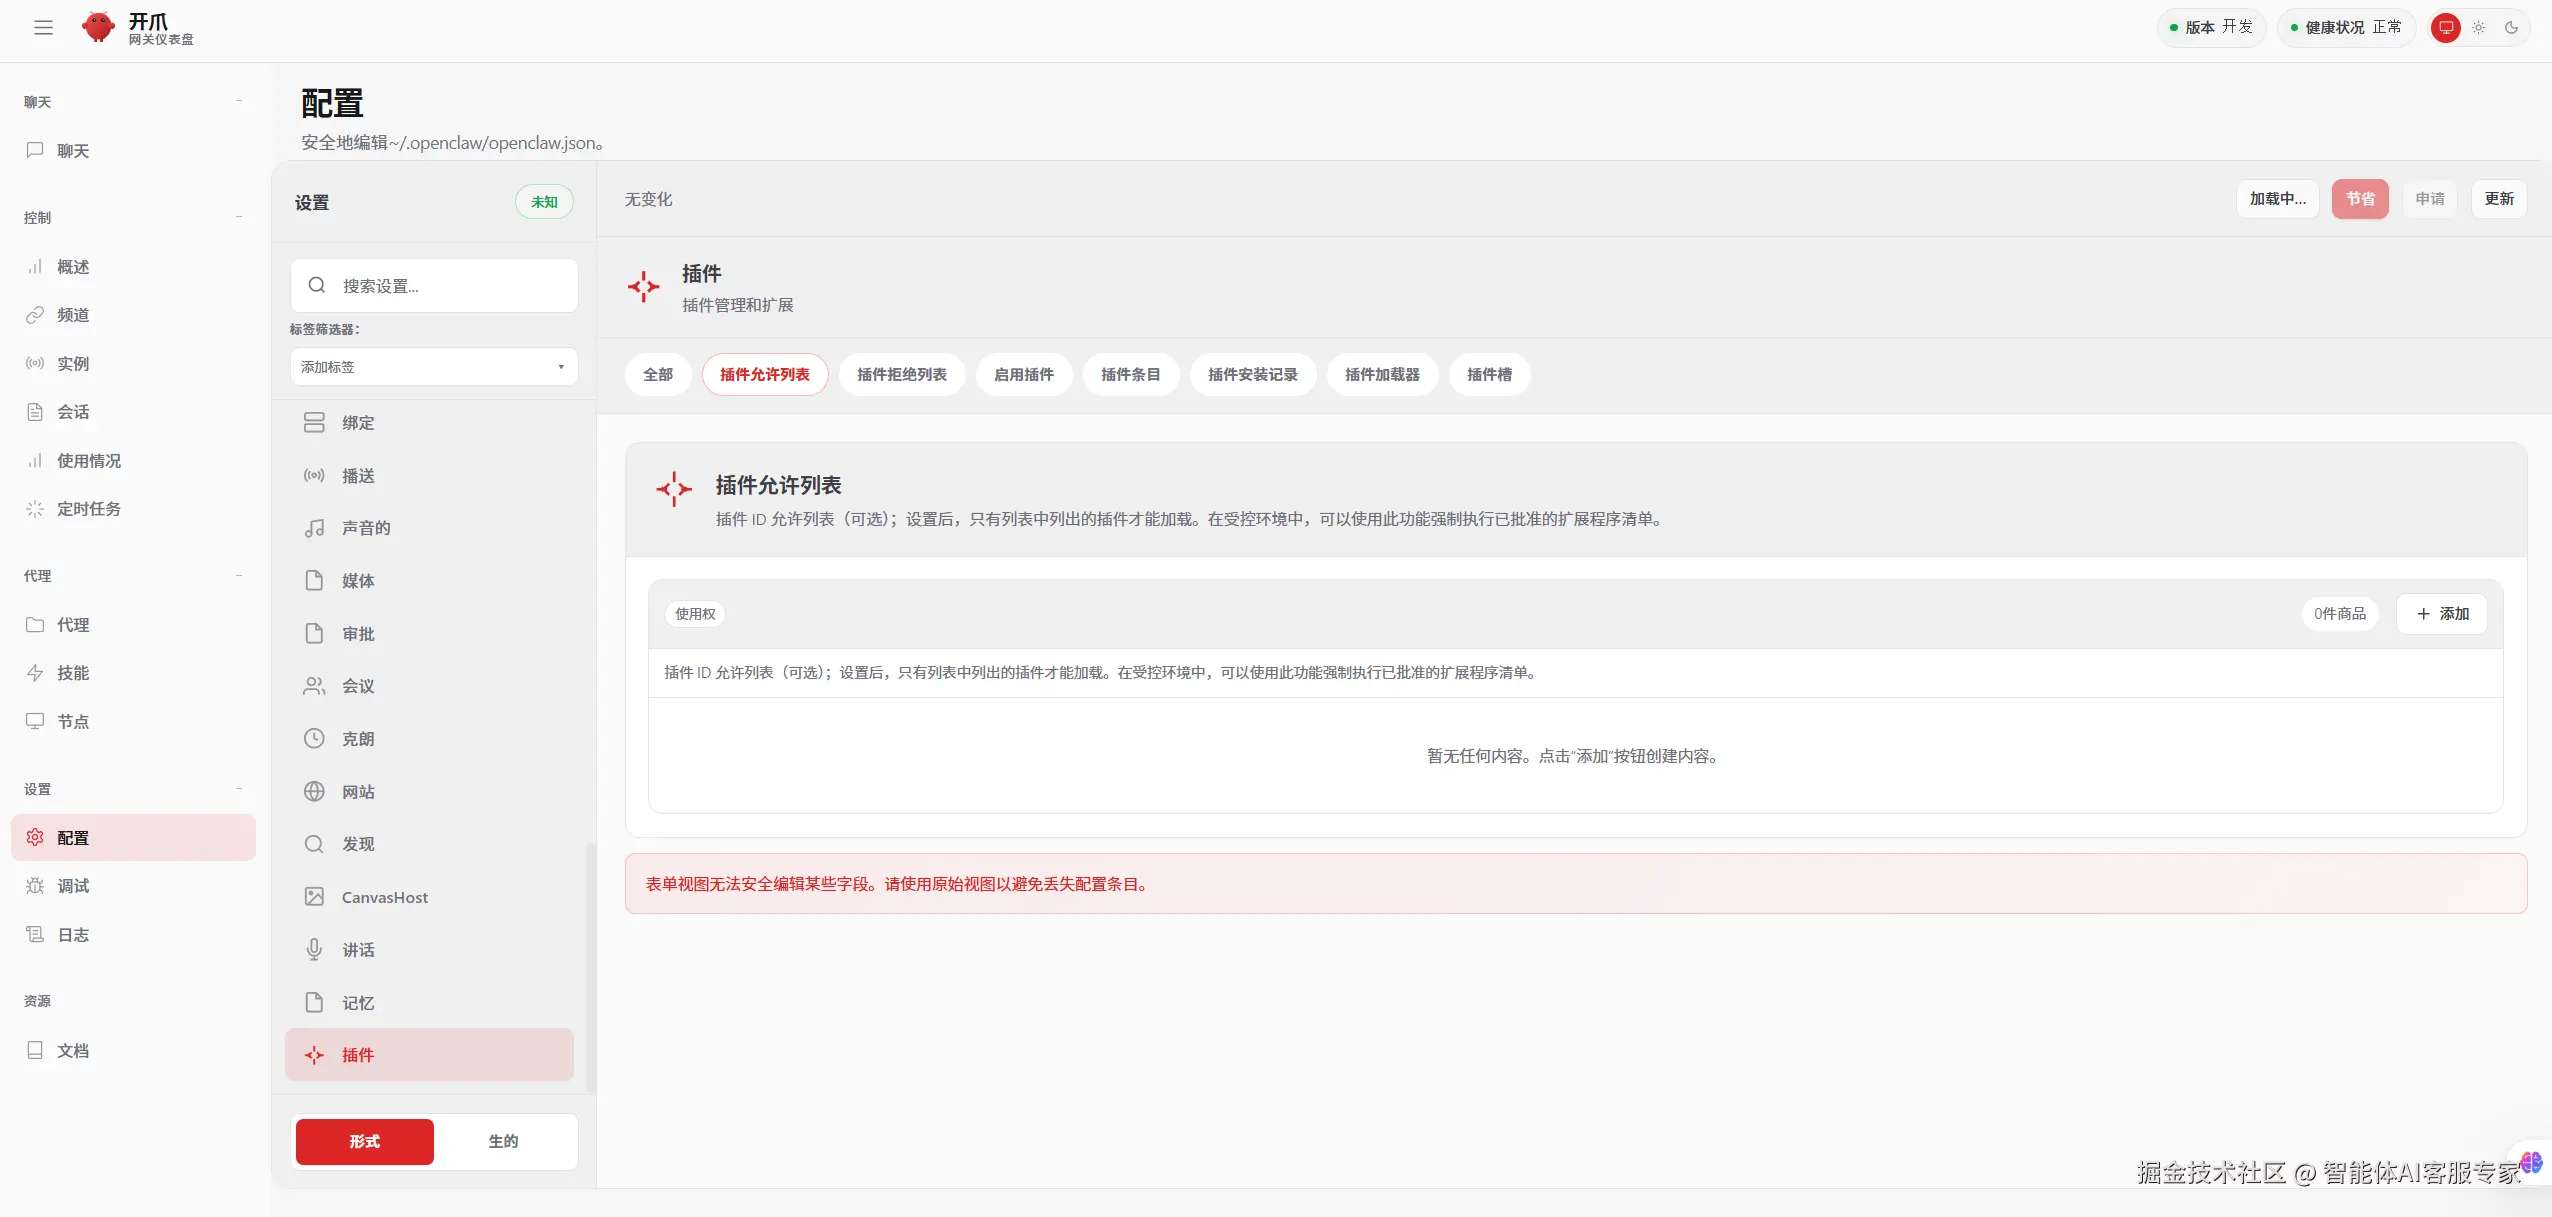
Task: Open the 添加标签 tag filter dropdown
Action: coord(433,366)
